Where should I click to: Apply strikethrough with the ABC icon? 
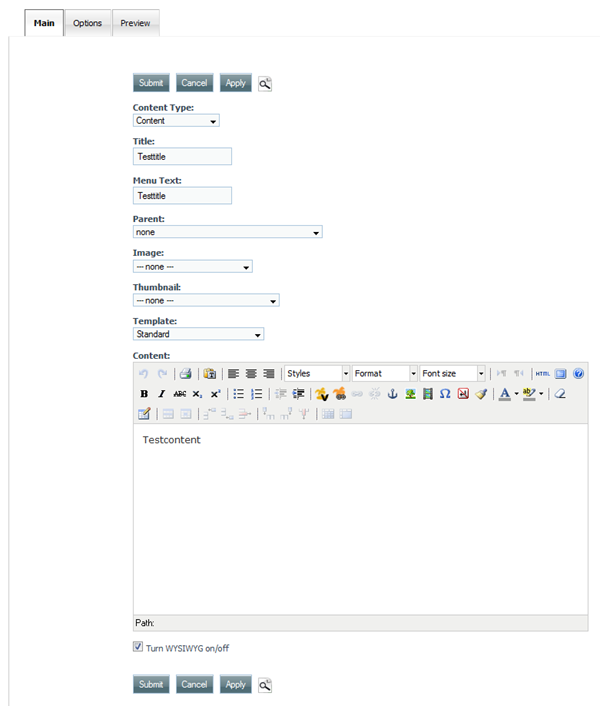(x=180, y=394)
